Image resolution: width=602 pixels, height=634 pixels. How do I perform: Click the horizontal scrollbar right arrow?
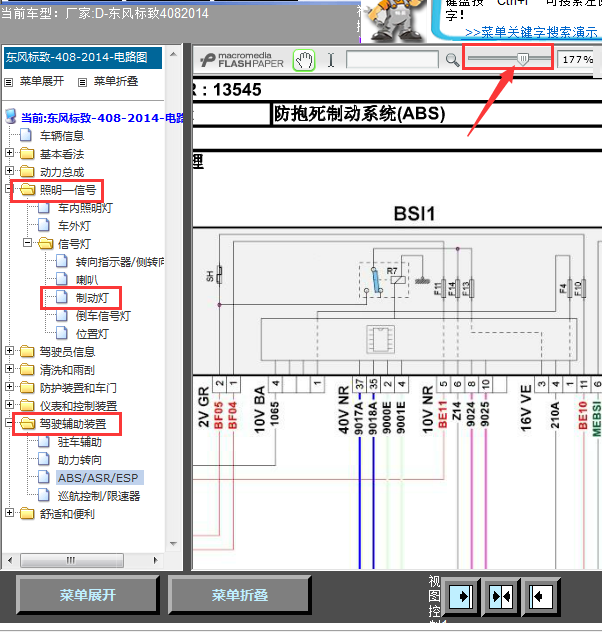155,560
